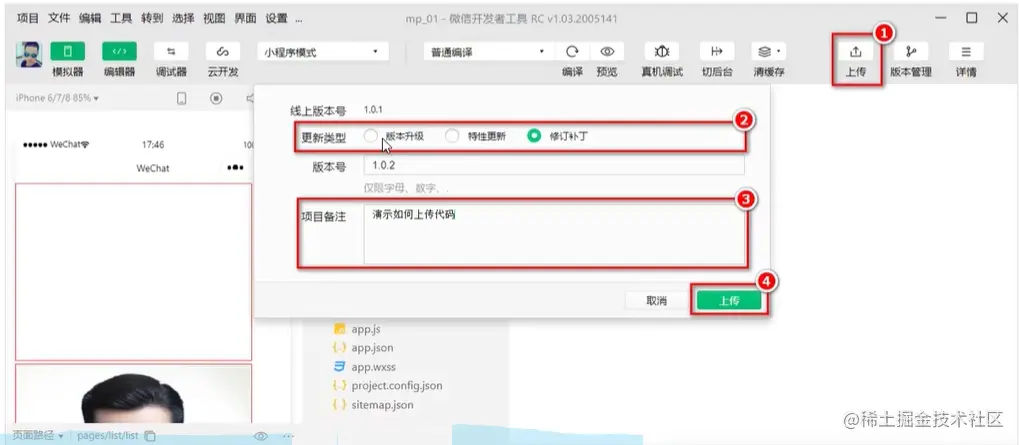Open the View (视图) menu
The width and height of the screenshot is (1019, 445).
214,18
